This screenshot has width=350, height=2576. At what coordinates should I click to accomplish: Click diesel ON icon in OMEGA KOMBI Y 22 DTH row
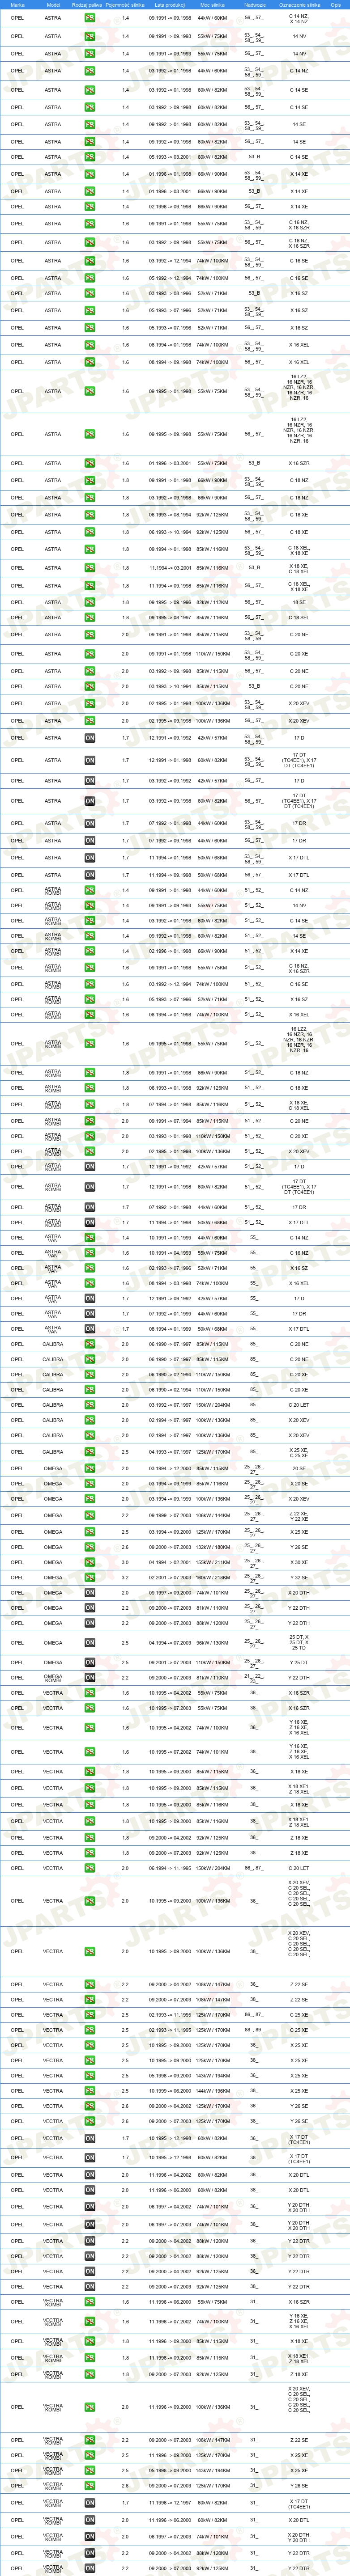[x=90, y=1678]
